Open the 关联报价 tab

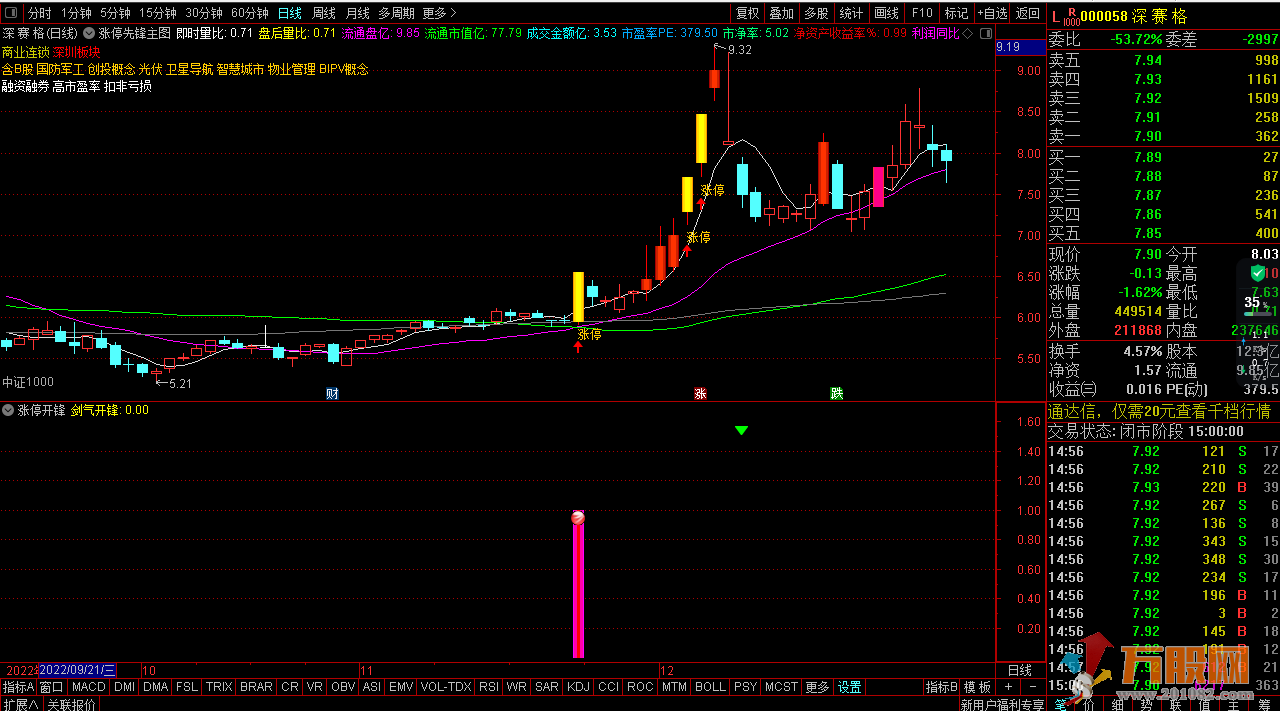[x=72, y=704]
